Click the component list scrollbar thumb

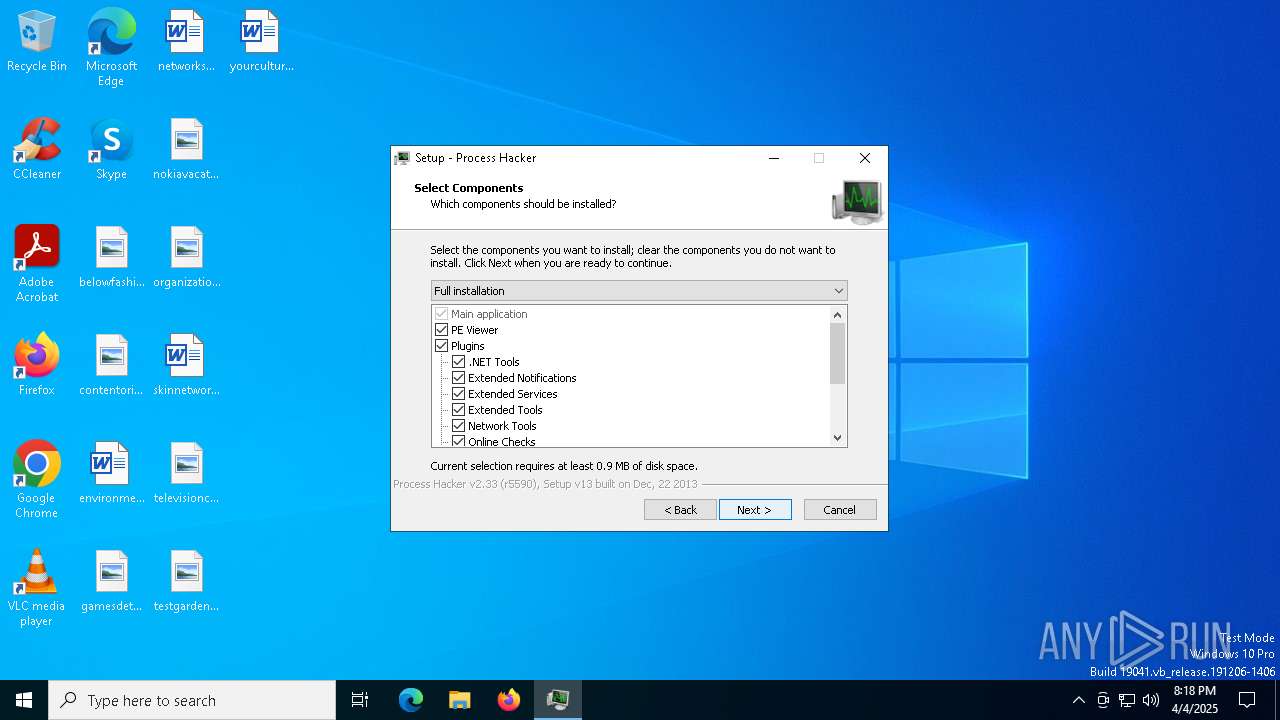(x=838, y=353)
